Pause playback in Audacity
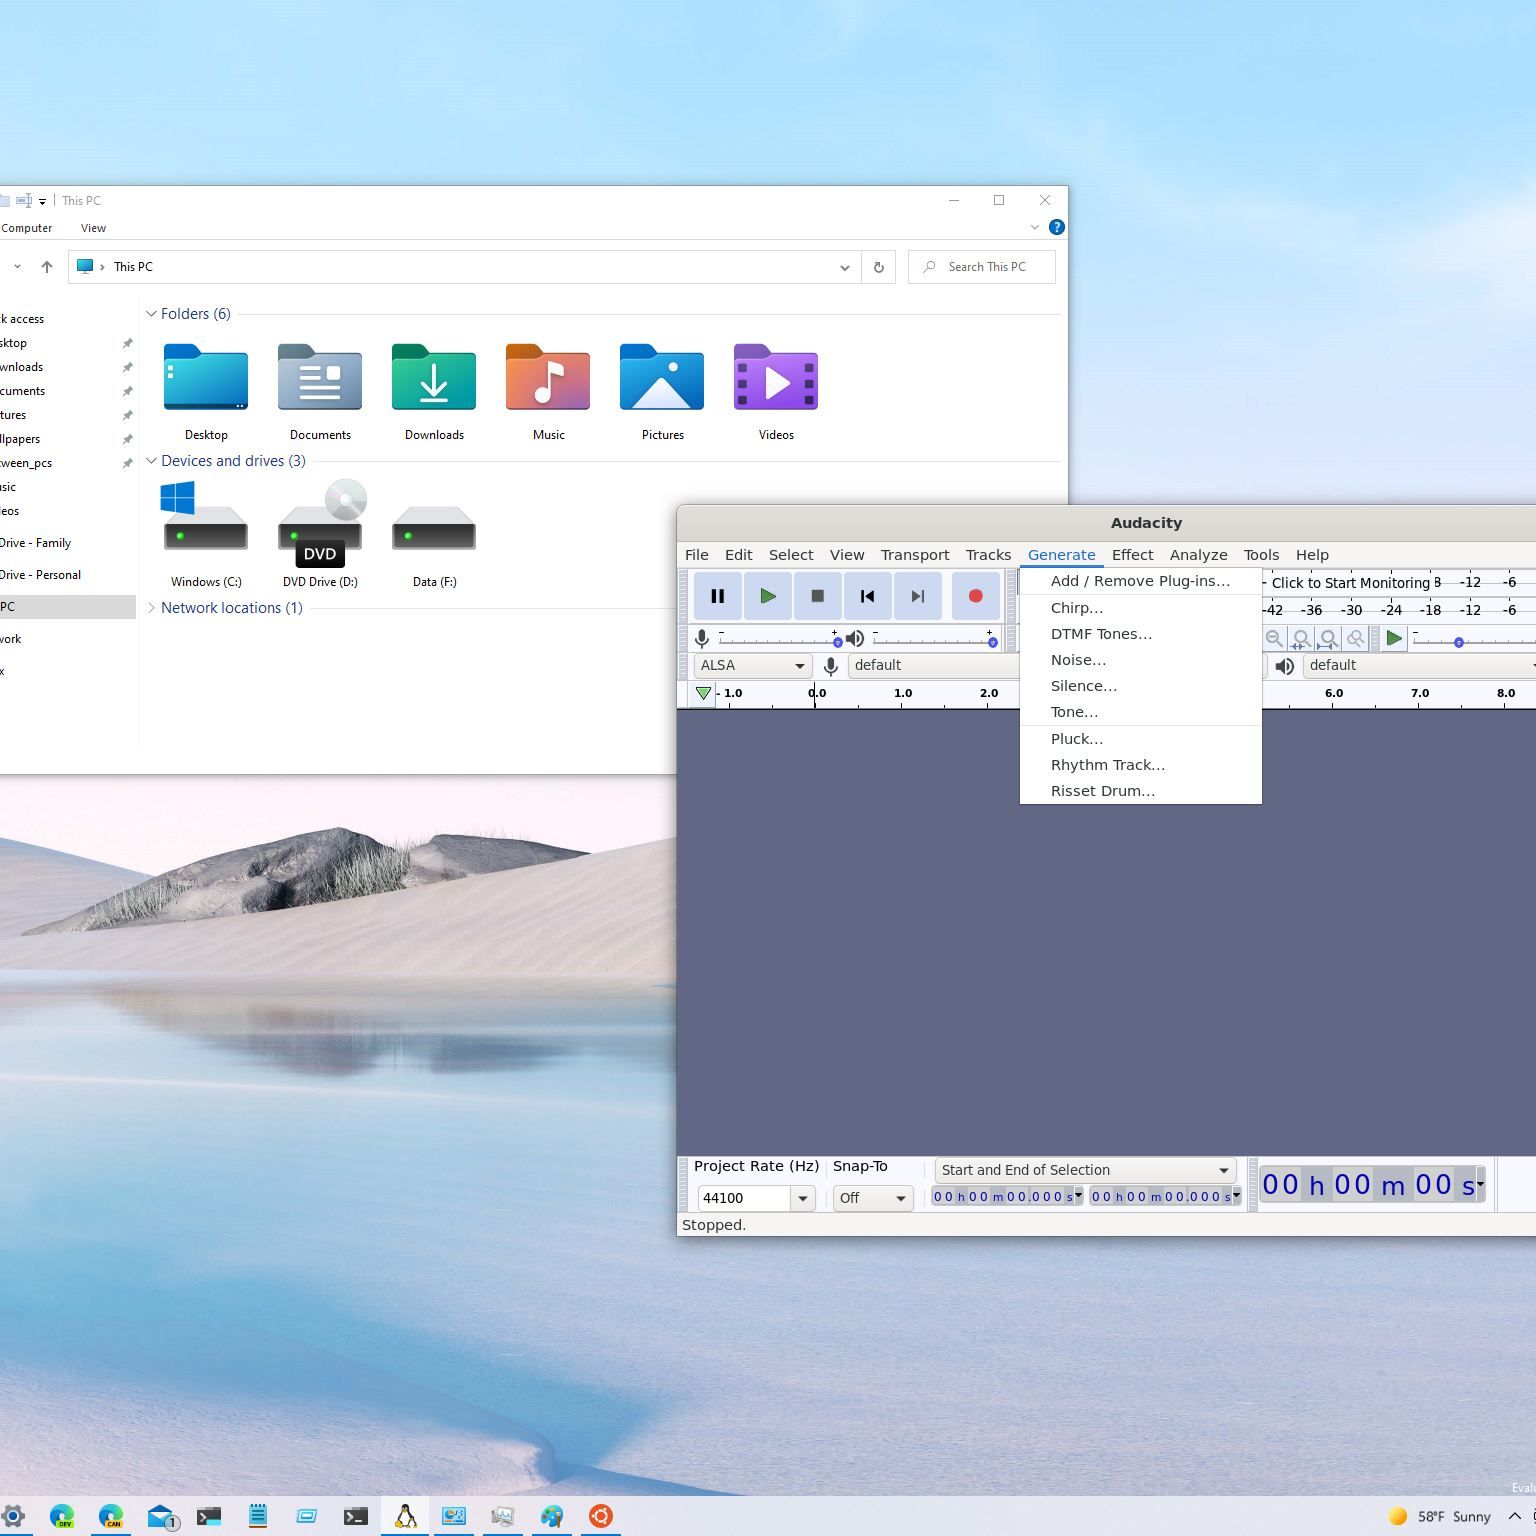Image resolution: width=1536 pixels, height=1536 pixels. (x=717, y=596)
